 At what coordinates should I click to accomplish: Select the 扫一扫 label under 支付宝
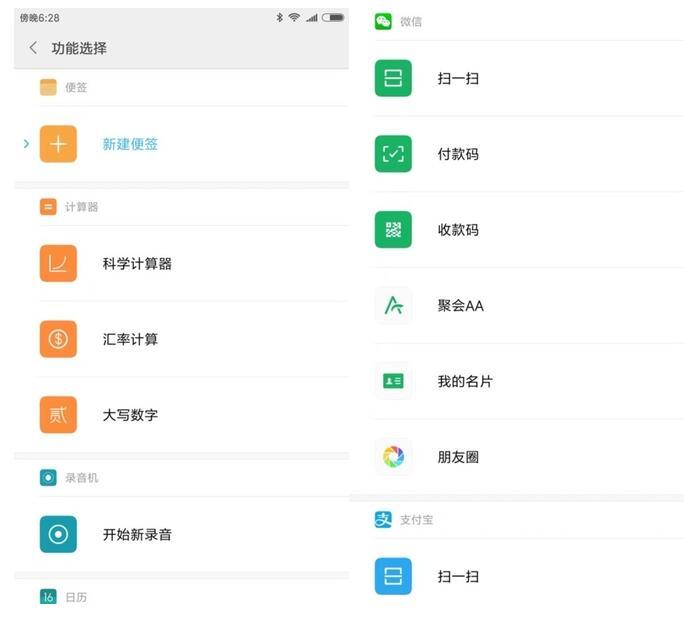(x=458, y=577)
